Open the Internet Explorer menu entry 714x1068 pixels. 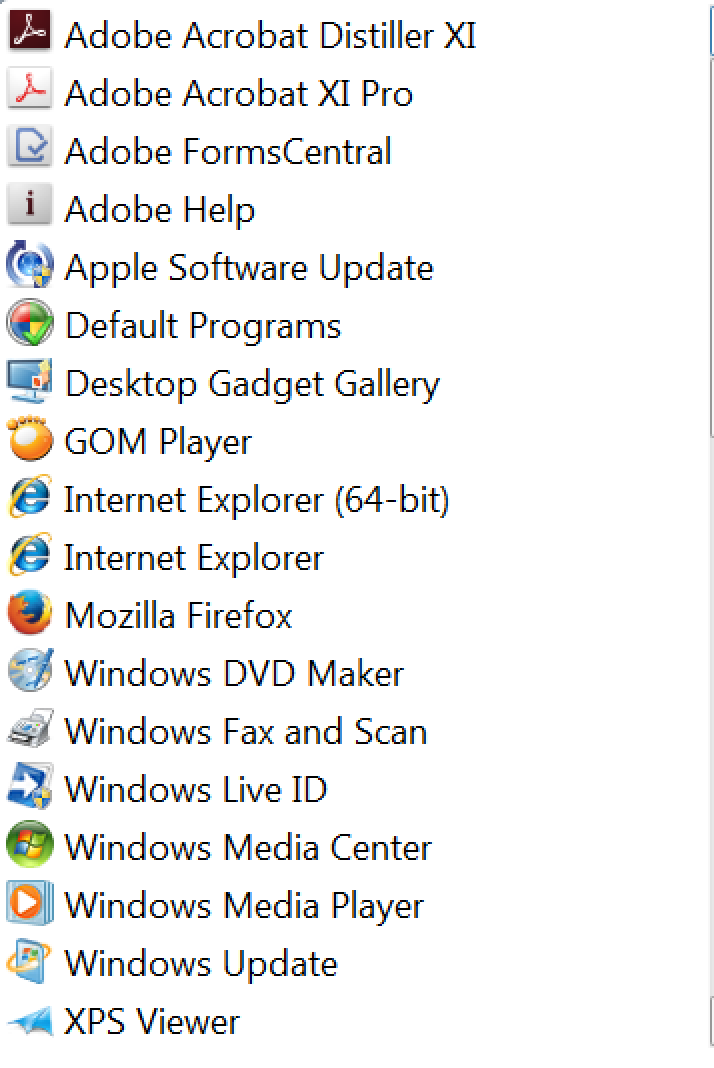[193, 557]
